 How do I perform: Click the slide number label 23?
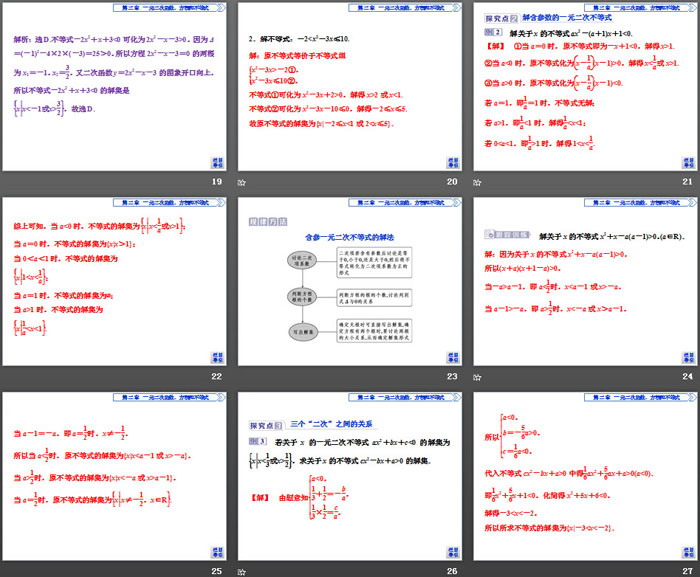coord(452,376)
